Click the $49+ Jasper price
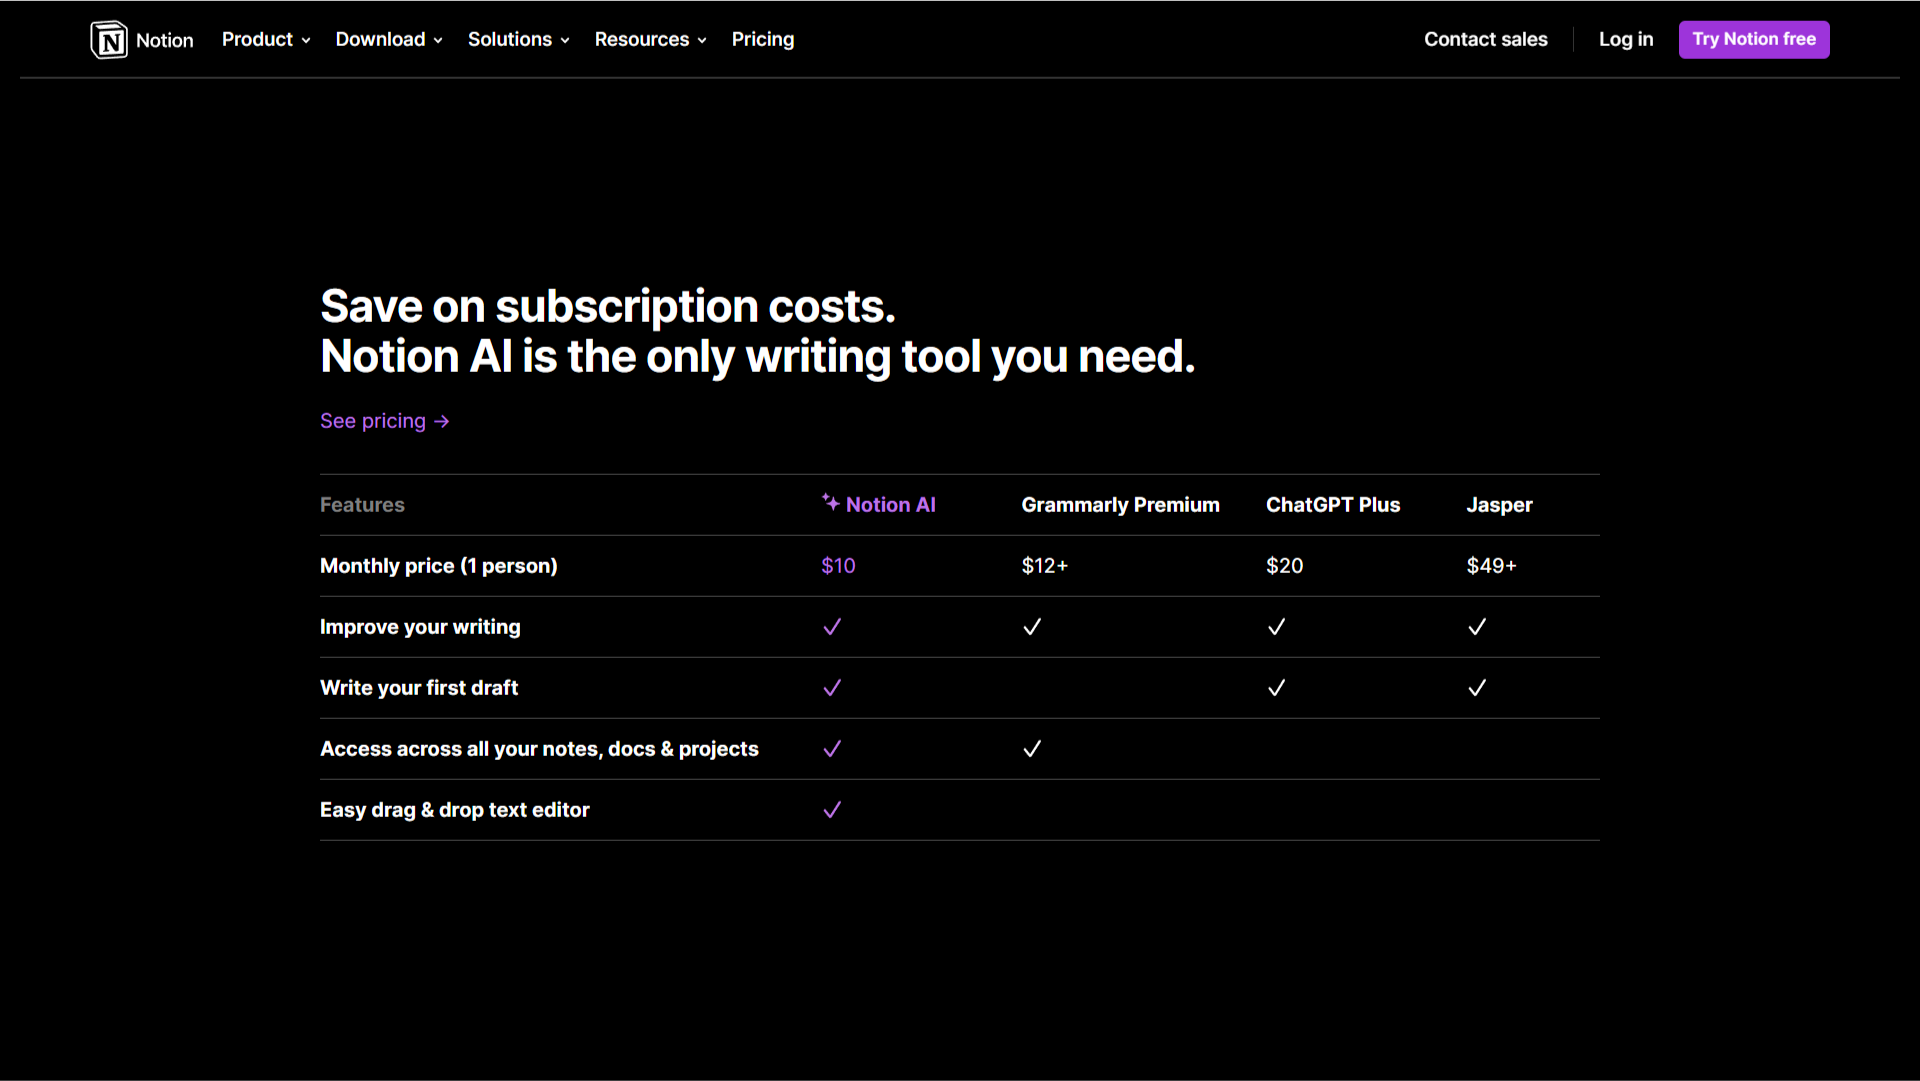 pos(1492,566)
